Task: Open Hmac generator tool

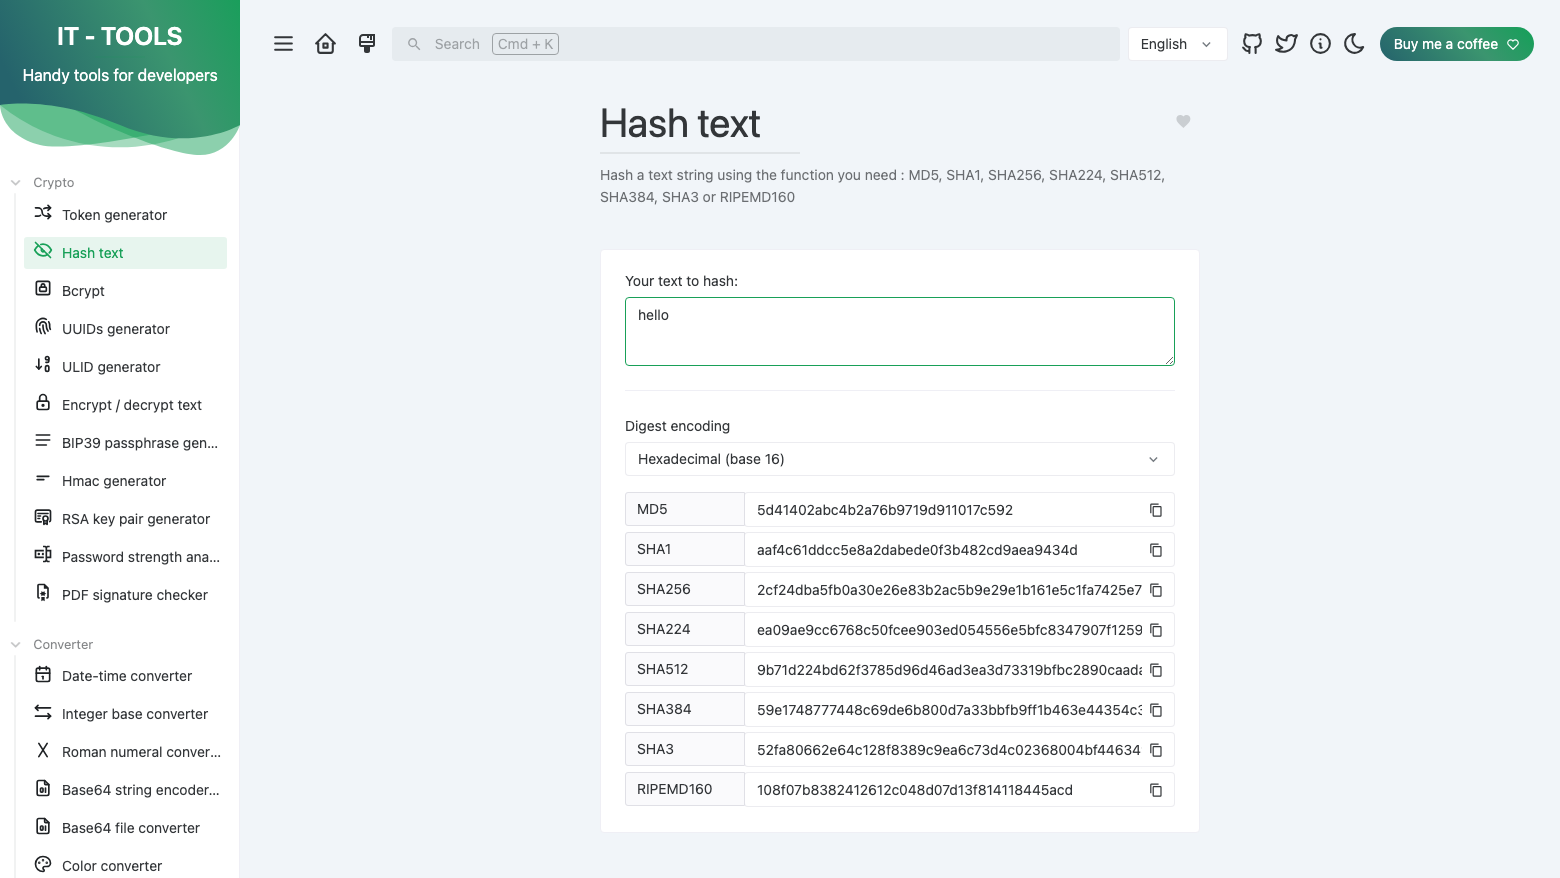Action: pos(125,481)
